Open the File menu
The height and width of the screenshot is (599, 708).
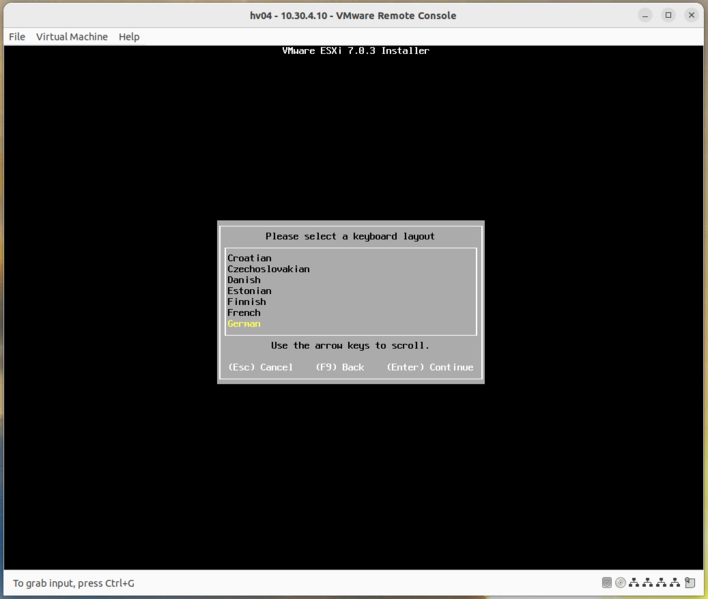[17, 37]
